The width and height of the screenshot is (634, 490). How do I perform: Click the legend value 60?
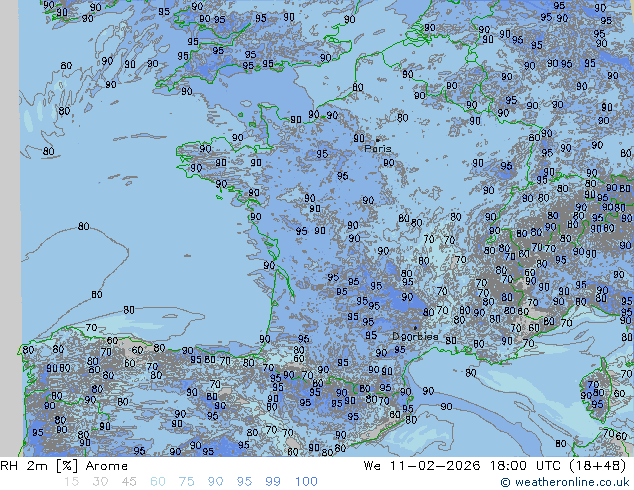(158, 482)
